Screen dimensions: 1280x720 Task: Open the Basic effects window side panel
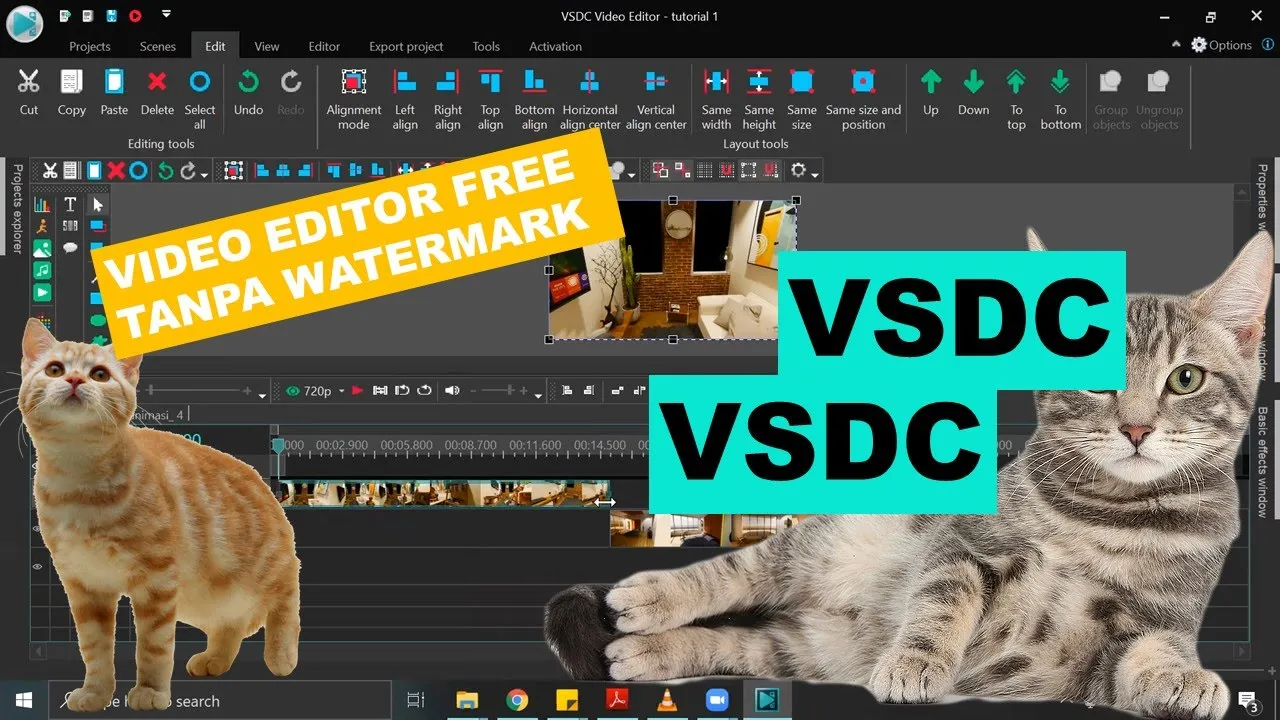coord(1263,461)
